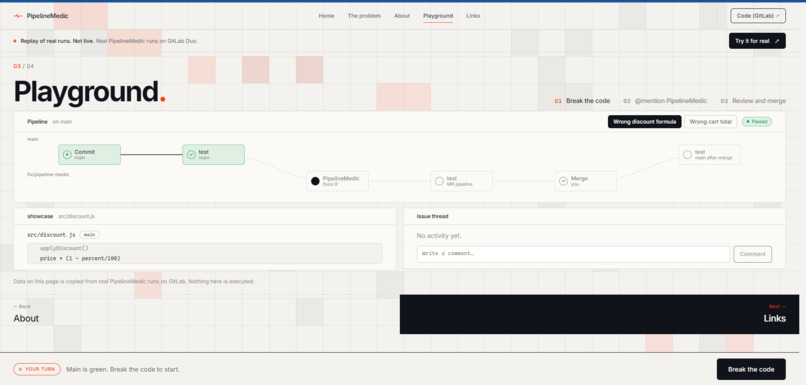Click the No activity yet. text
The height and width of the screenshot is (385, 806).
point(439,236)
